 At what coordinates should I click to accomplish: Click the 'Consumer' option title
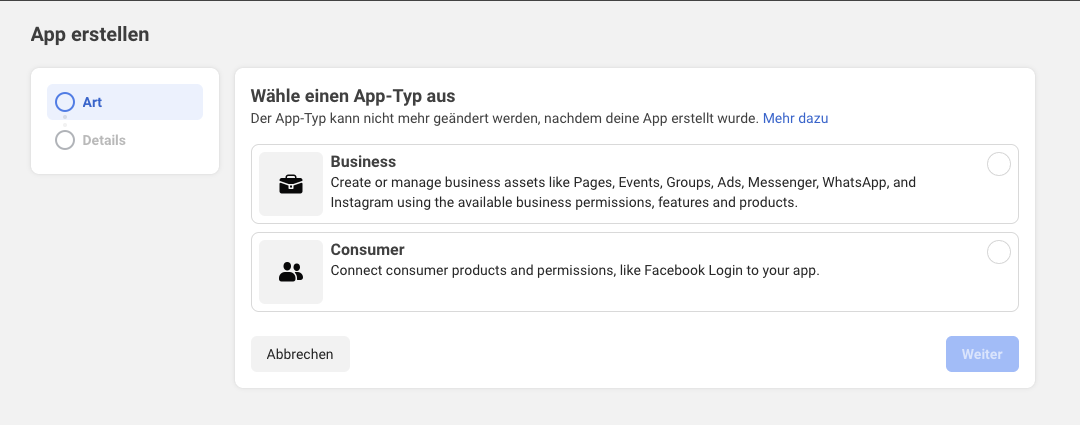click(x=367, y=249)
